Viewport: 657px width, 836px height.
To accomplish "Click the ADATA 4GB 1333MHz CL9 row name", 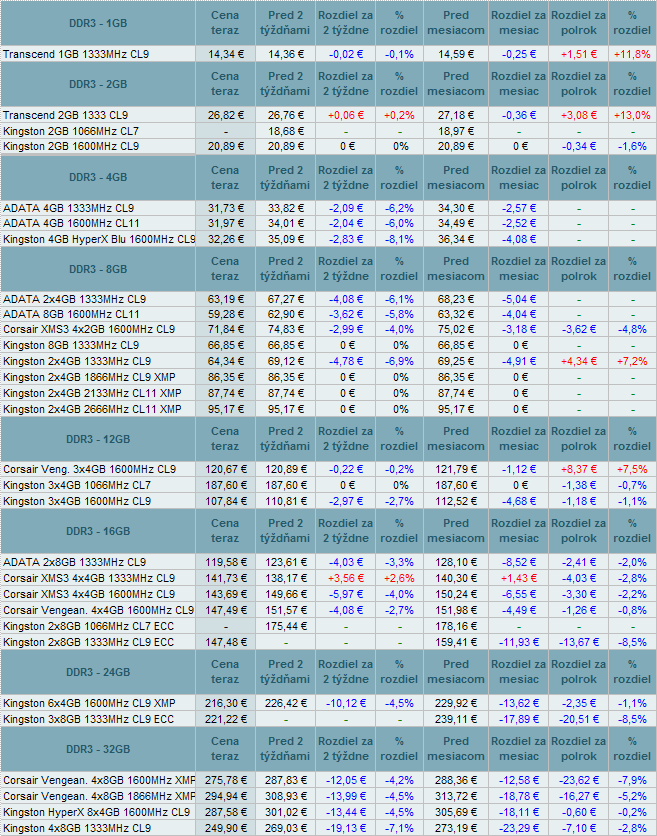I will click(x=68, y=208).
